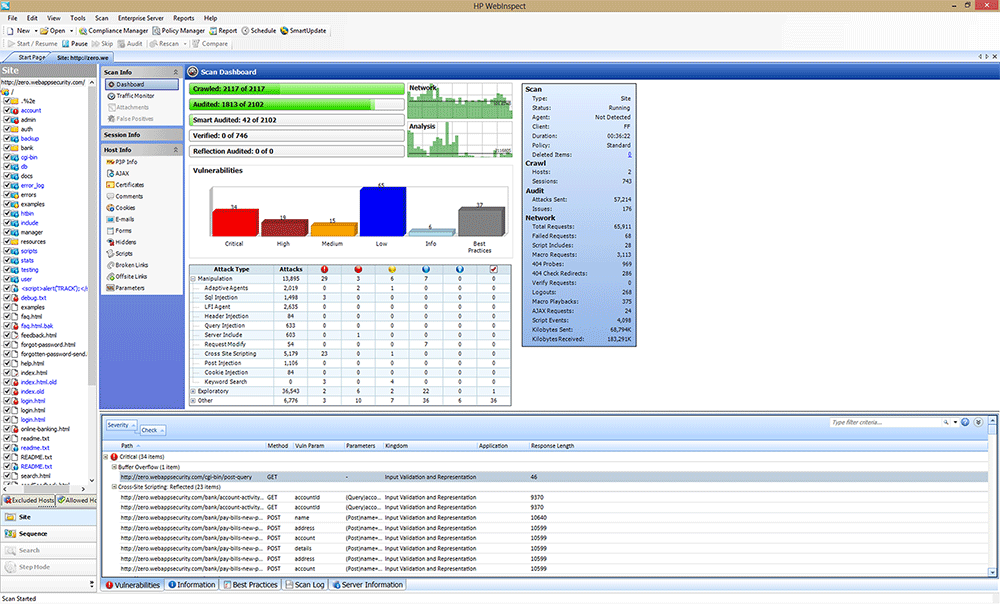Open the Server Information tab
Image resolution: width=1000 pixels, height=604 pixels.
coord(368,585)
